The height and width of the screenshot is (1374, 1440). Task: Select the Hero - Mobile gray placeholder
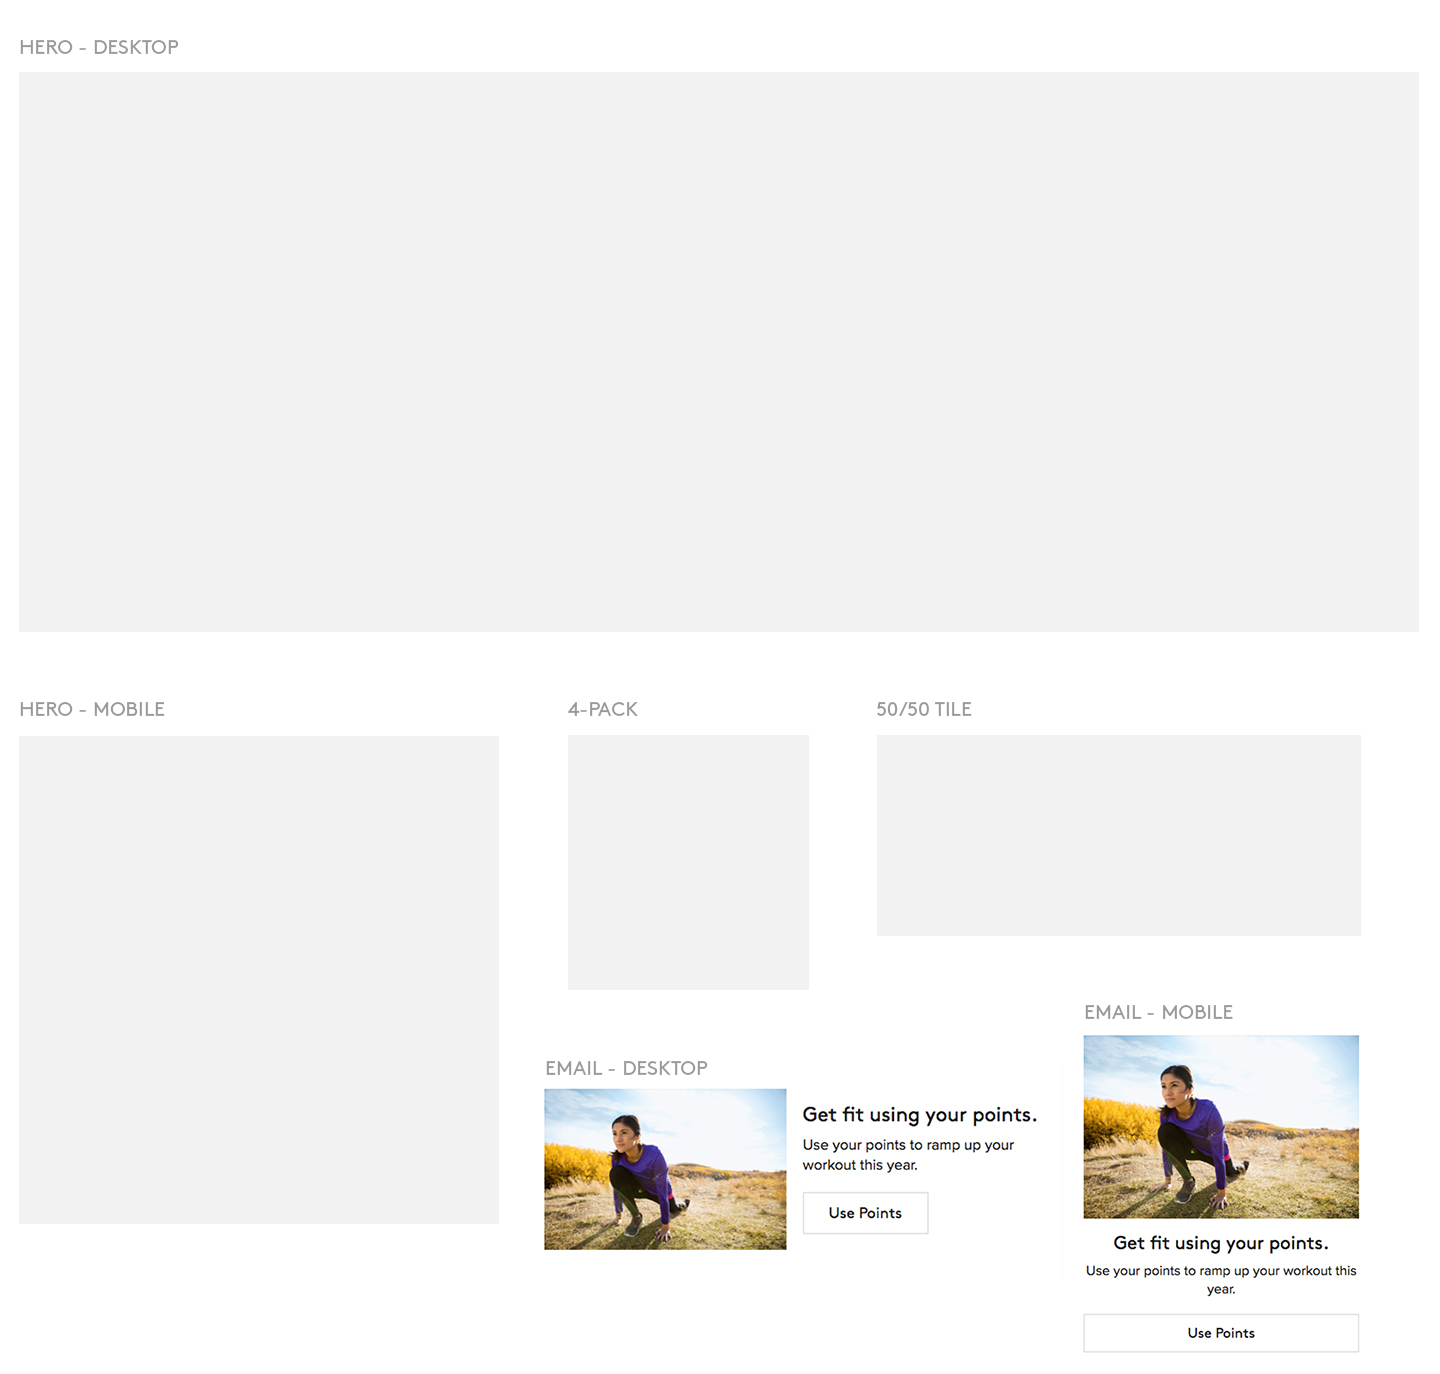[x=258, y=979]
